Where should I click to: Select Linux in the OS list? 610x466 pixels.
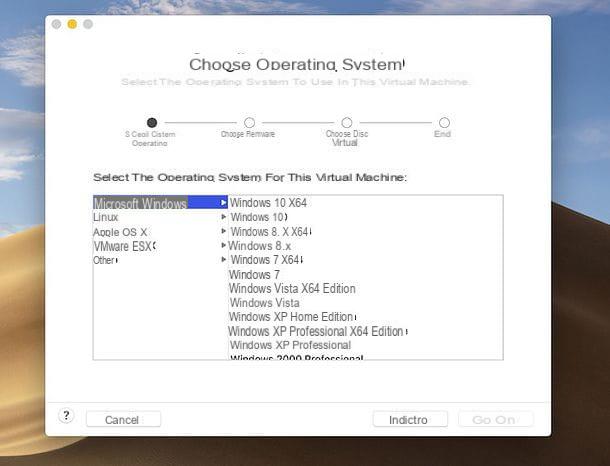tap(160, 217)
